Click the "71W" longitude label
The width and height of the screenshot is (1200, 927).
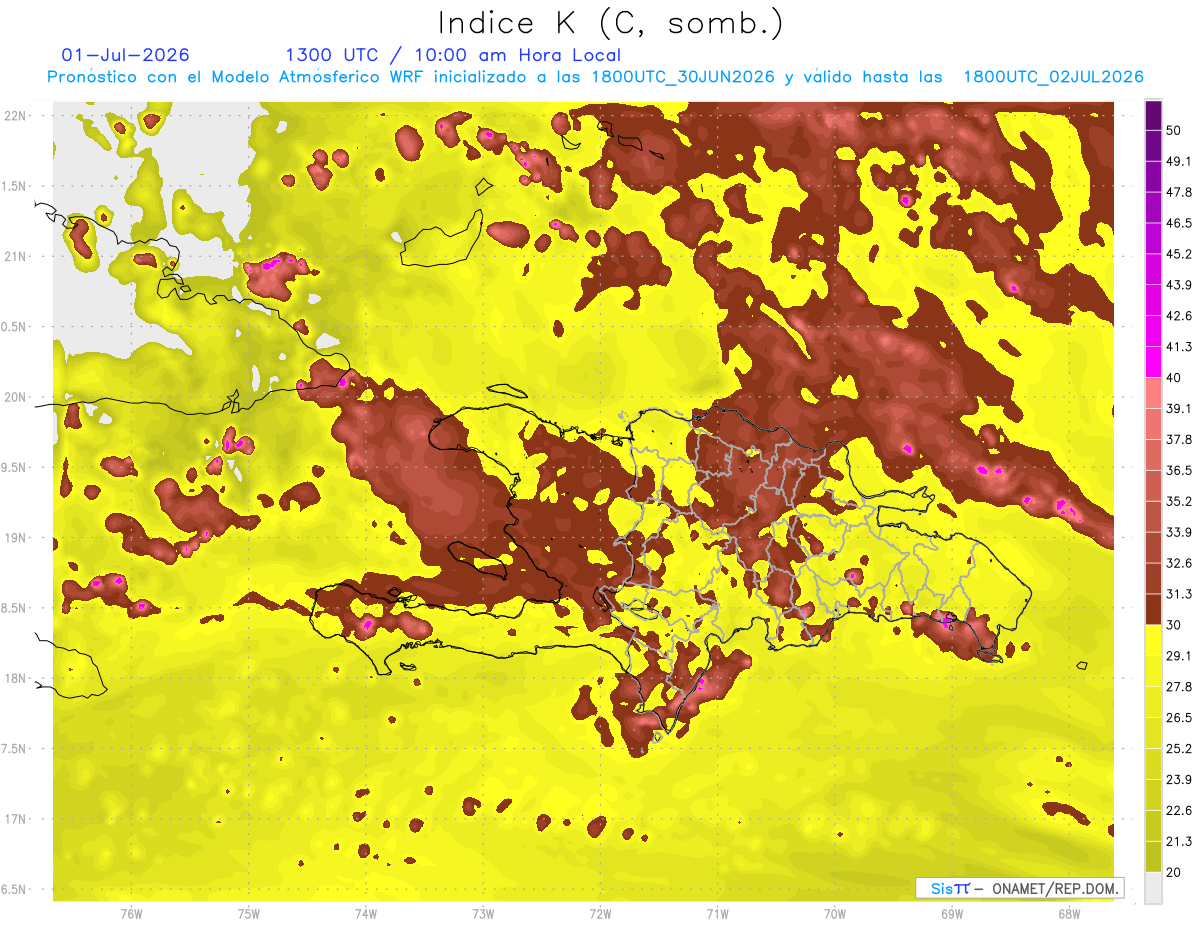click(x=717, y=913)
